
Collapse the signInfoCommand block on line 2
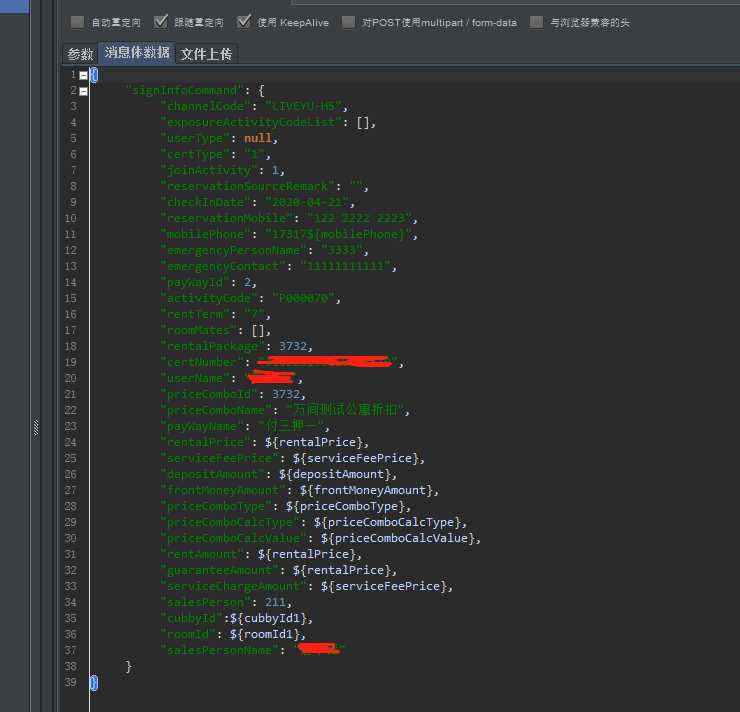pos(84,91)
